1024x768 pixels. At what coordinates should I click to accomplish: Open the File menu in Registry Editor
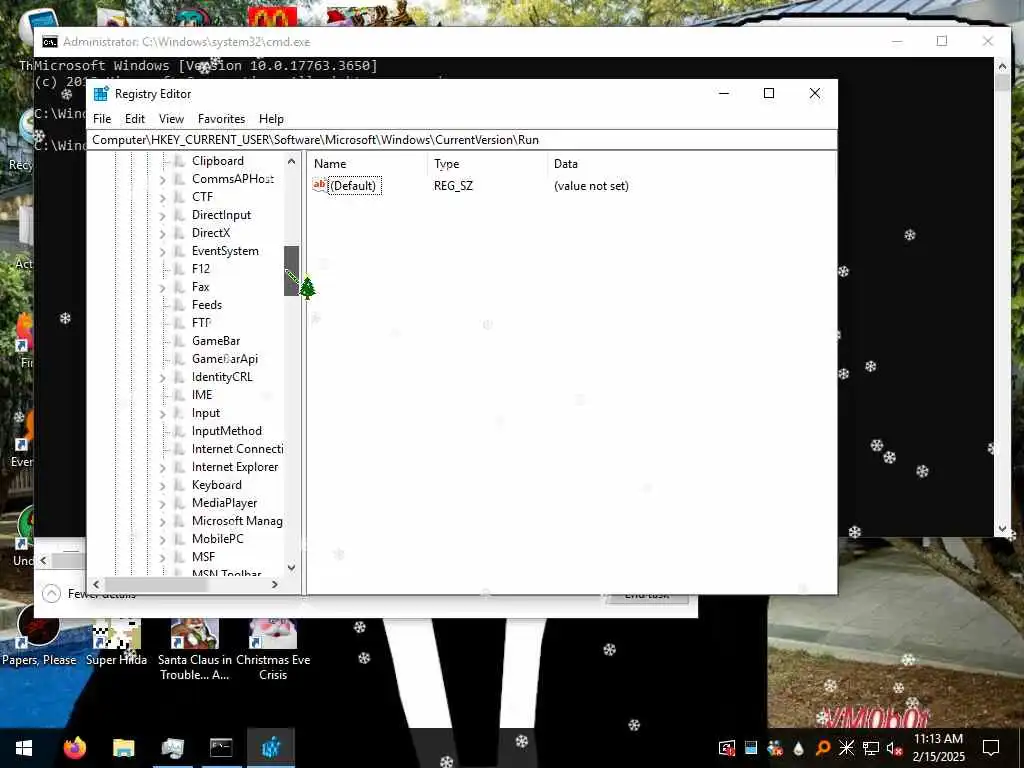tap(102, 119)
